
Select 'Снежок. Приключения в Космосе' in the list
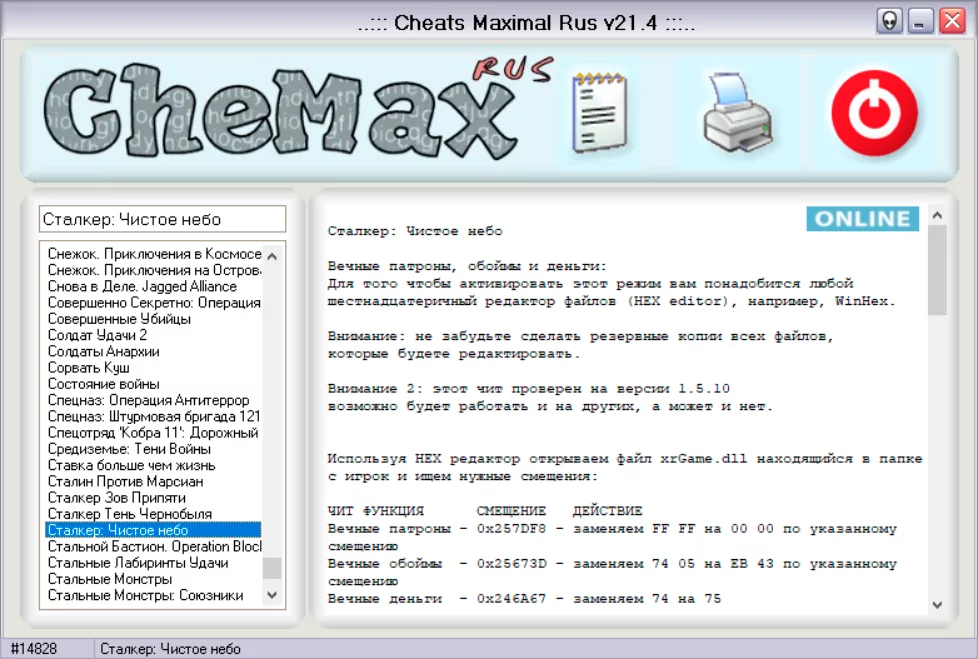(x=154, y=254)
